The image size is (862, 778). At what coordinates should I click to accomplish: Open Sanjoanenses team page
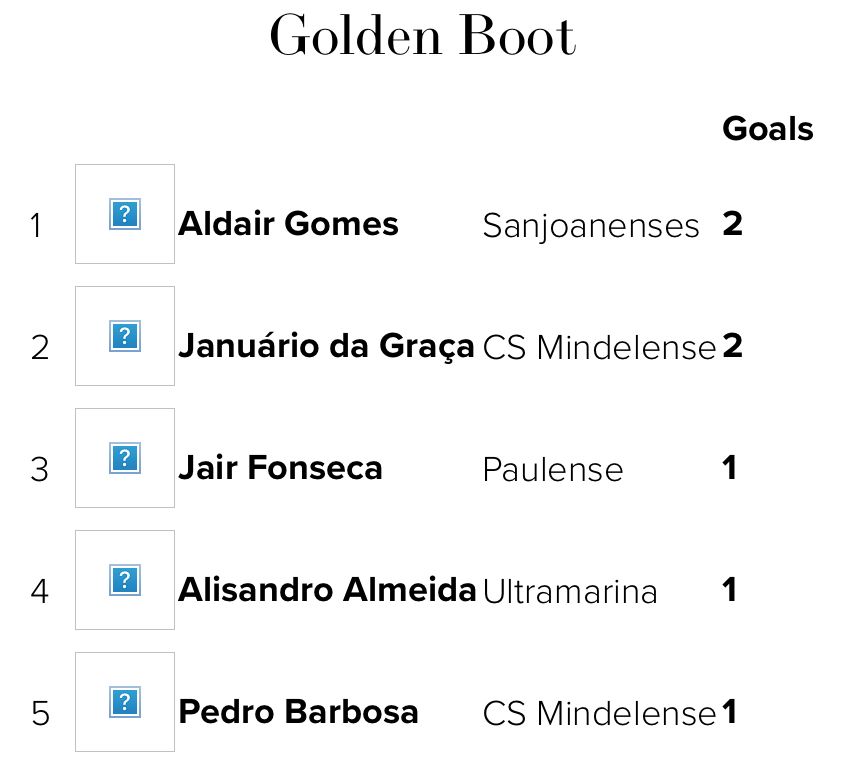(591, 227)
